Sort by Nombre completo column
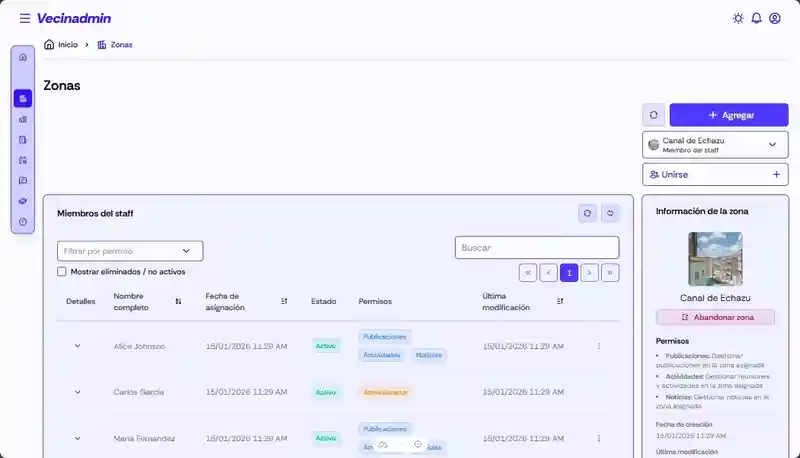 [178, 301]
